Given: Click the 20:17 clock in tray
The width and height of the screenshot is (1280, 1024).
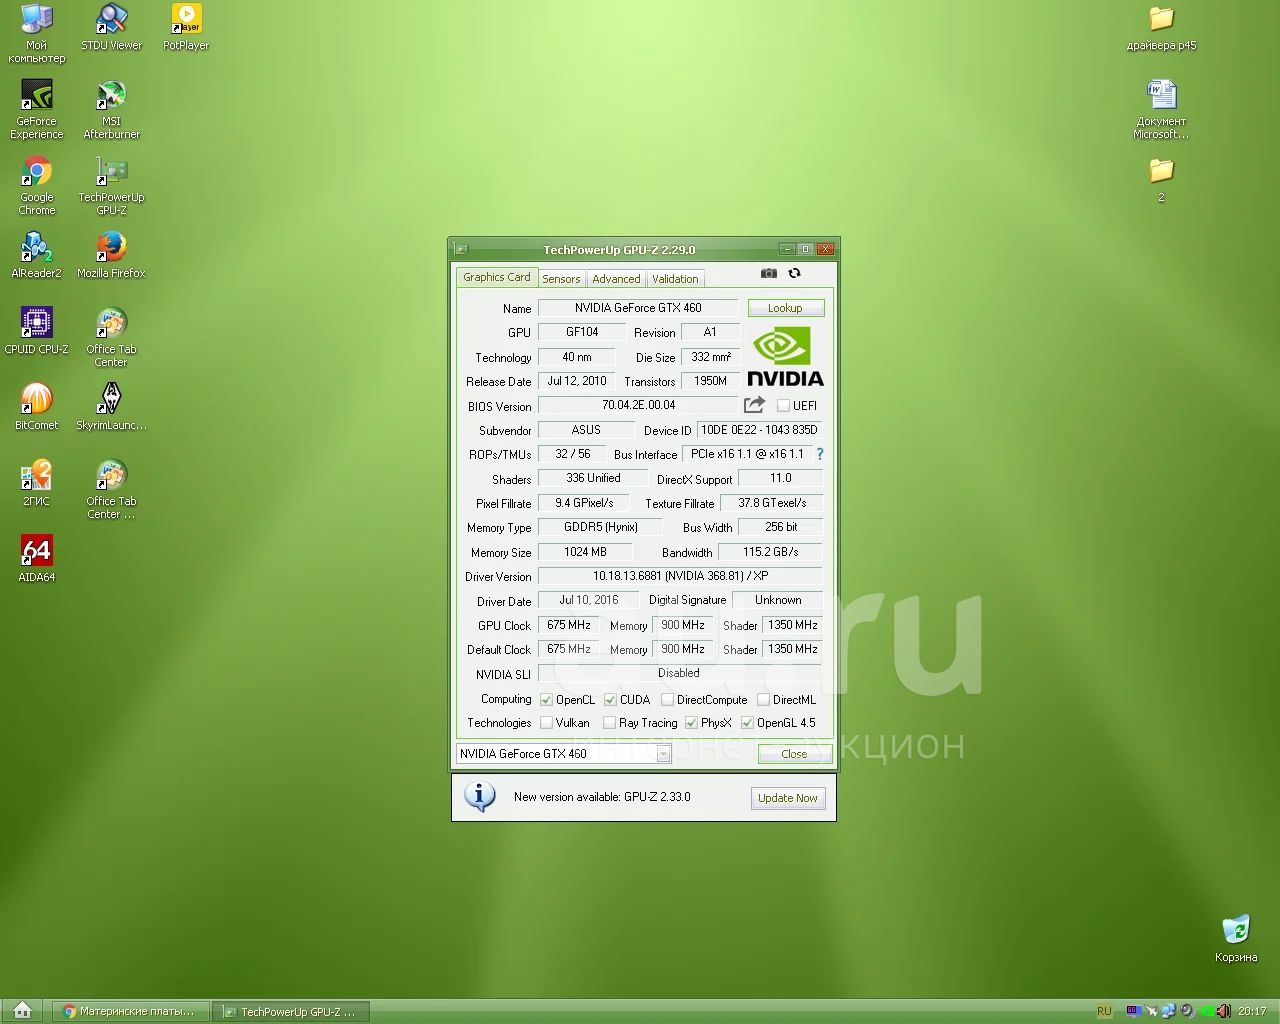Looking at the screenshot, I should (x=1252, y=1011).
